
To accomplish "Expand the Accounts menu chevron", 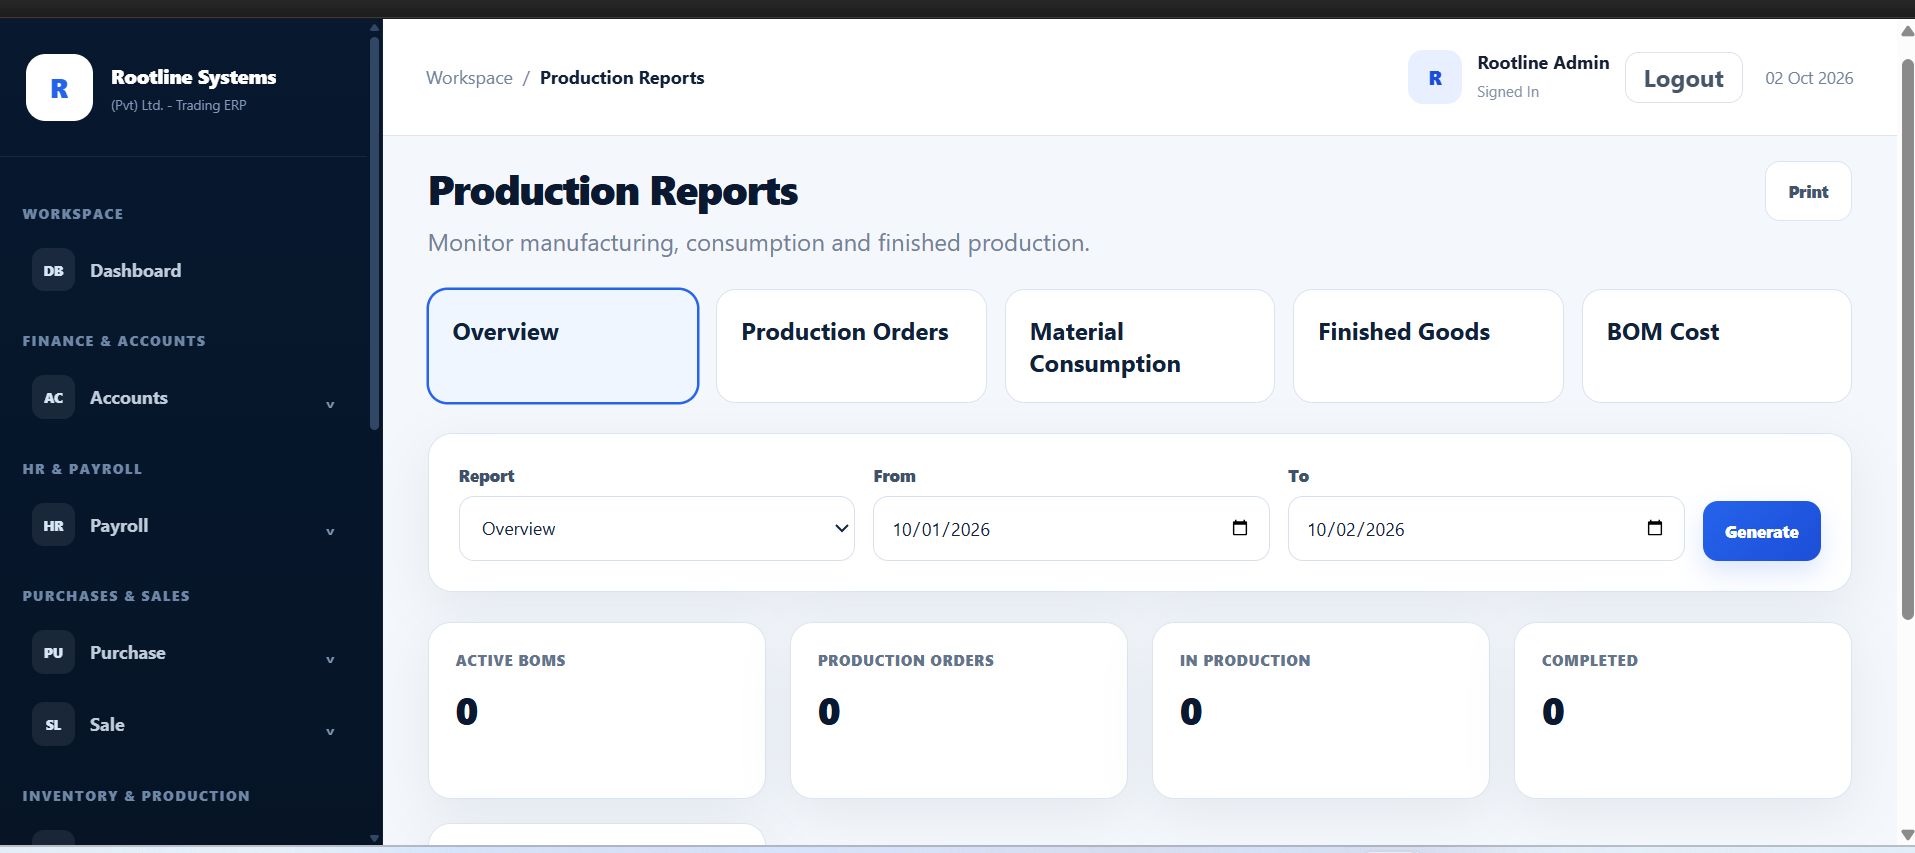I will click(x=330, y=404).
